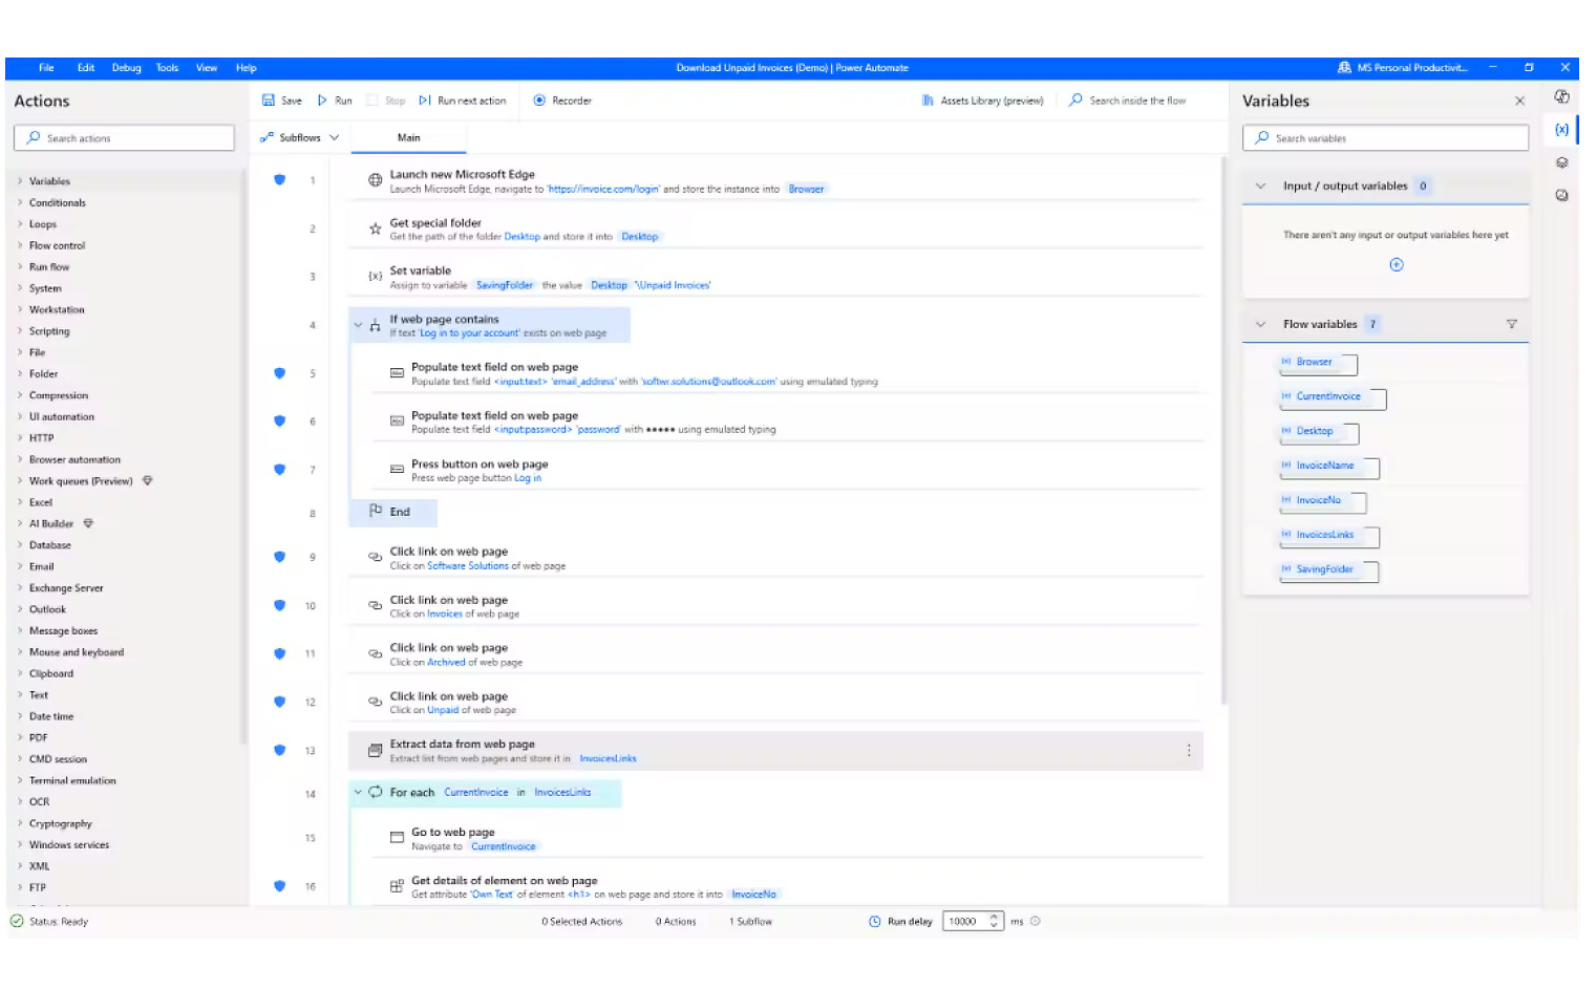This screenshot has height=1000, width=1584.
Task: Click the MS Personal Productivity environment icon
Action: click(x=1345, y=68)
